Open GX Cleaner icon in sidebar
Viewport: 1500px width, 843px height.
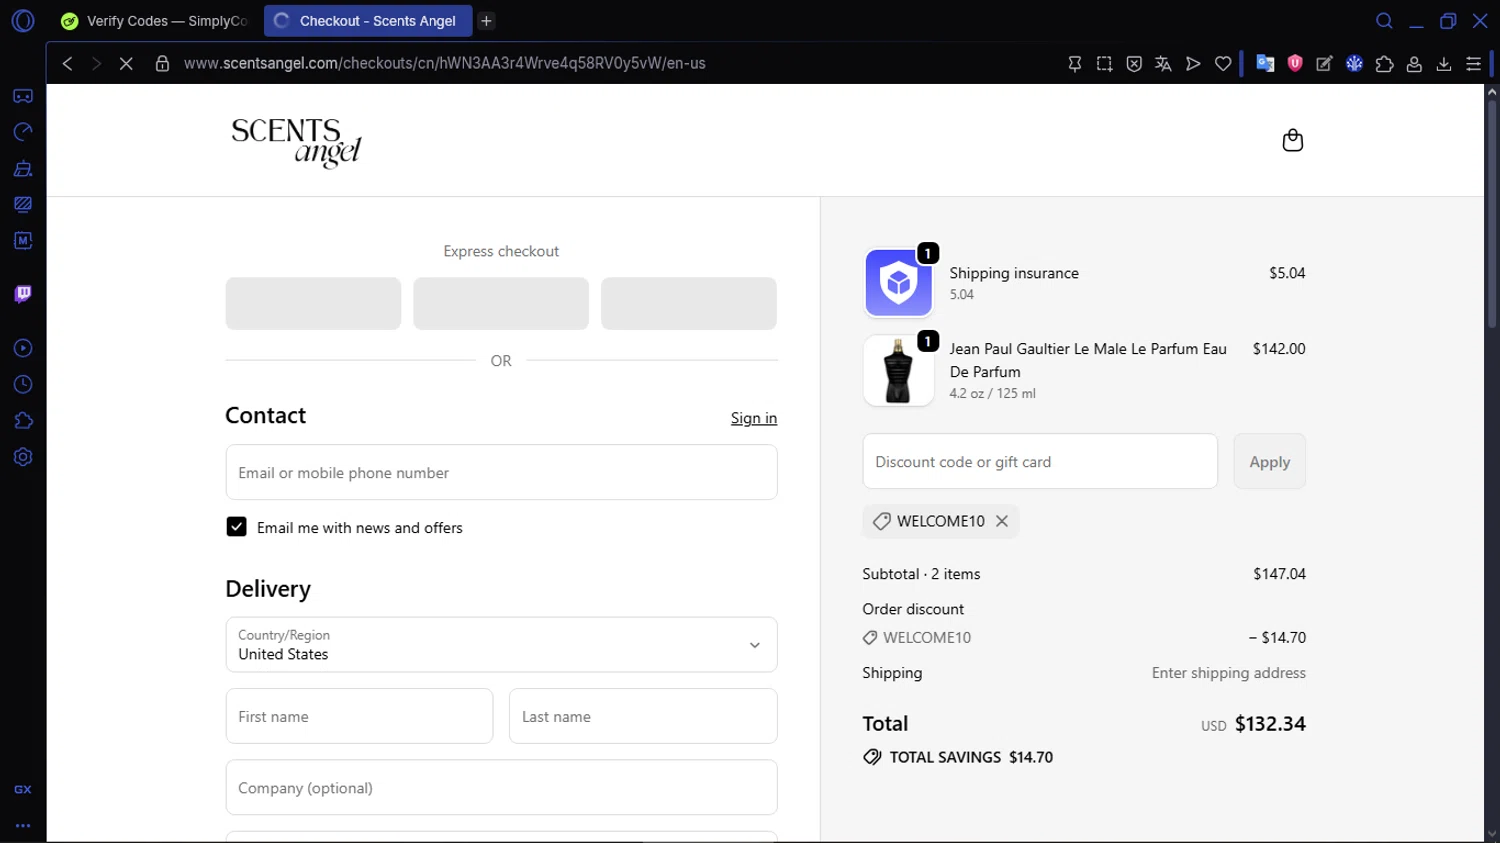(x=23, y=168)
